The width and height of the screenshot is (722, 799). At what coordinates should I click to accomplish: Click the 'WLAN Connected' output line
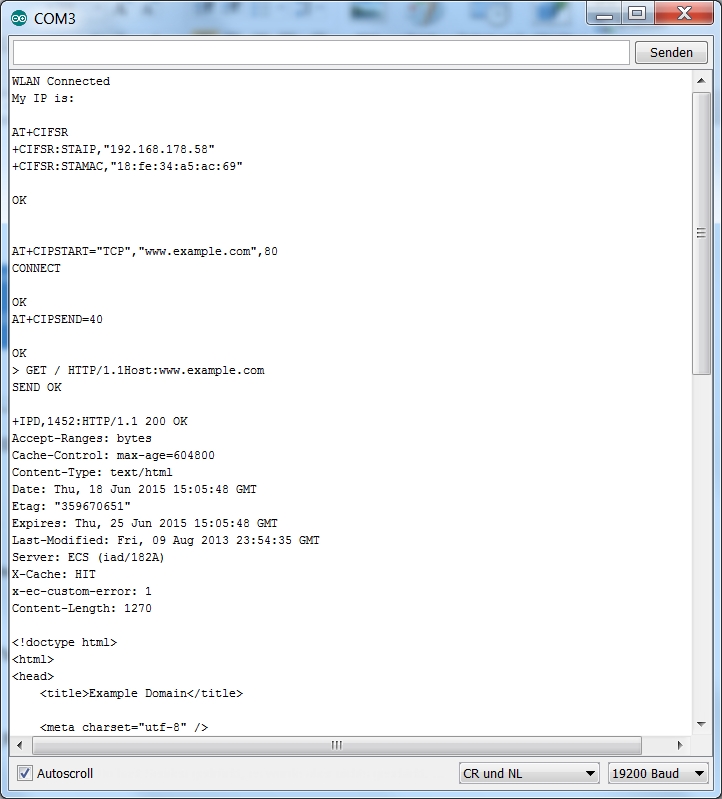click(61, 82)
